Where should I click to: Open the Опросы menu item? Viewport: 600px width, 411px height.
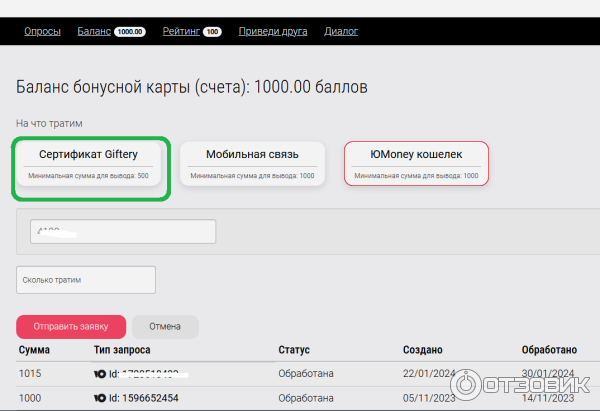point(41,31)
